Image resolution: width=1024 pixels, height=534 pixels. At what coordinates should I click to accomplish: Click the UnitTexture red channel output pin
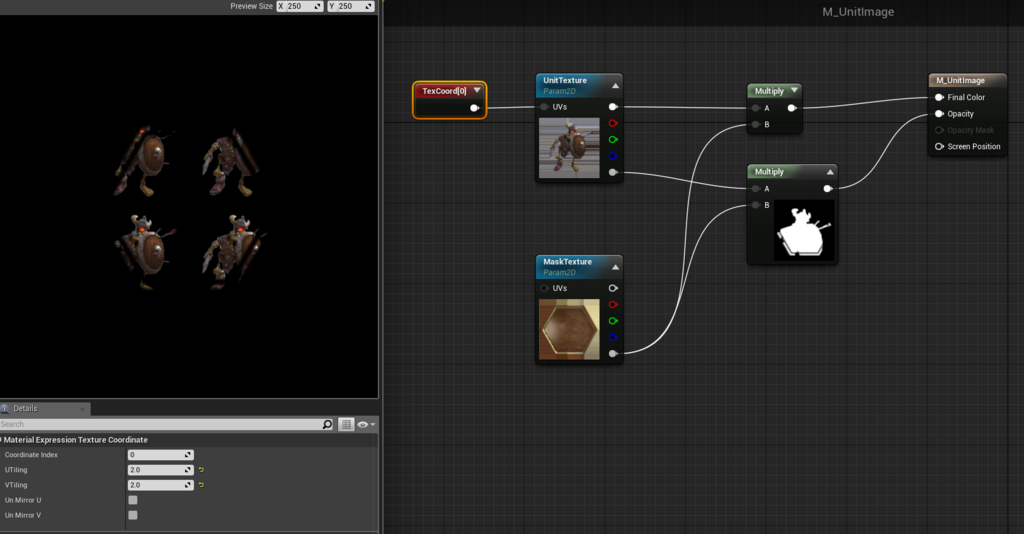(x=613, y=123)
